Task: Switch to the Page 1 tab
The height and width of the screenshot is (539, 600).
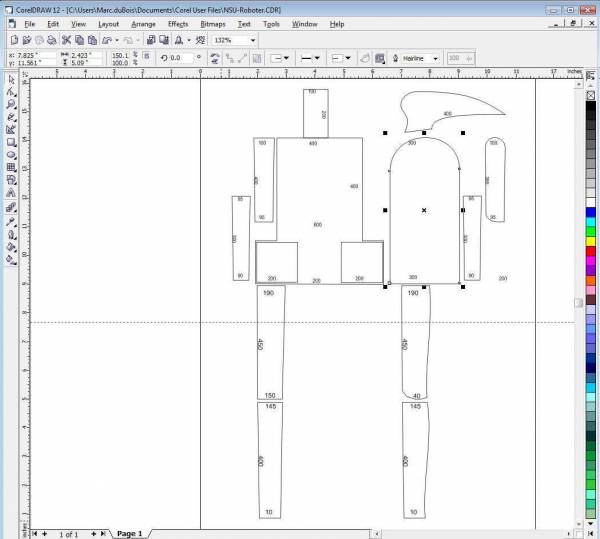Action: click(x=130, y=534)
